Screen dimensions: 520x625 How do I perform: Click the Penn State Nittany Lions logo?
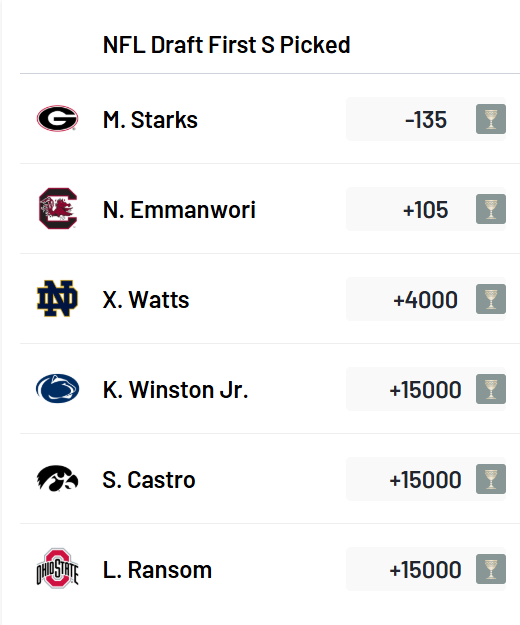coord(57,389)
